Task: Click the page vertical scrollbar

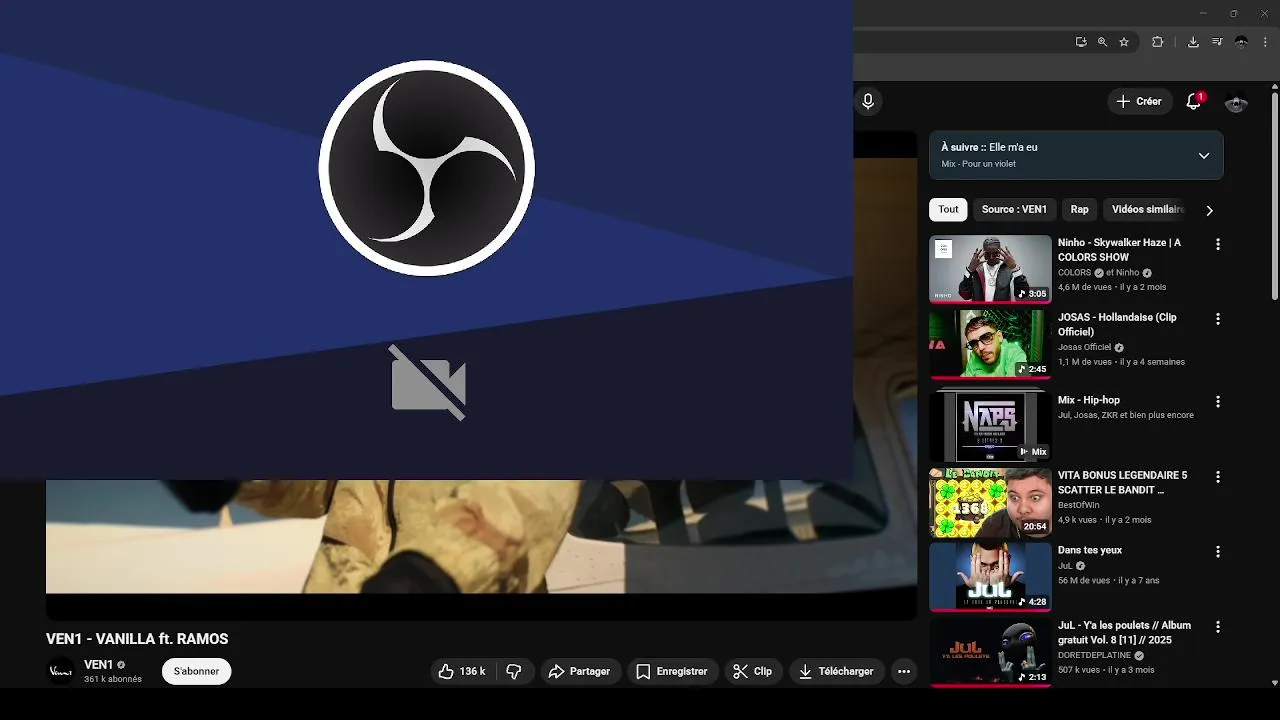Action: (x=1274, y=197)
